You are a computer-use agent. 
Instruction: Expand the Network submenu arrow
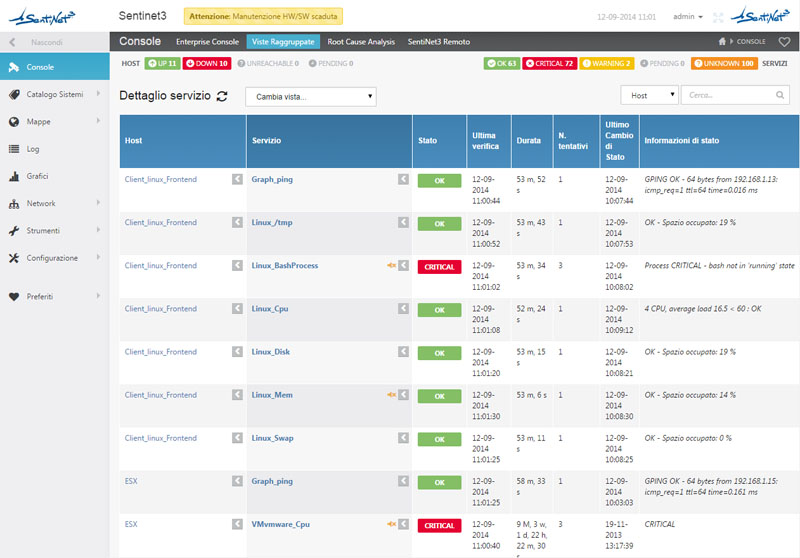[x=98, y=203]
